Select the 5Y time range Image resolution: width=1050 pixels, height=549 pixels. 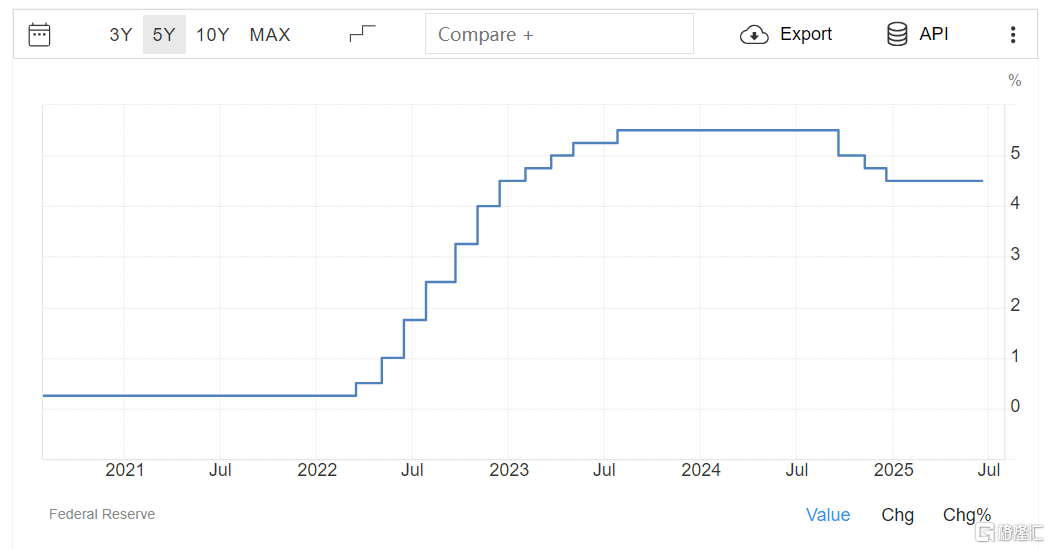point(164,35)
